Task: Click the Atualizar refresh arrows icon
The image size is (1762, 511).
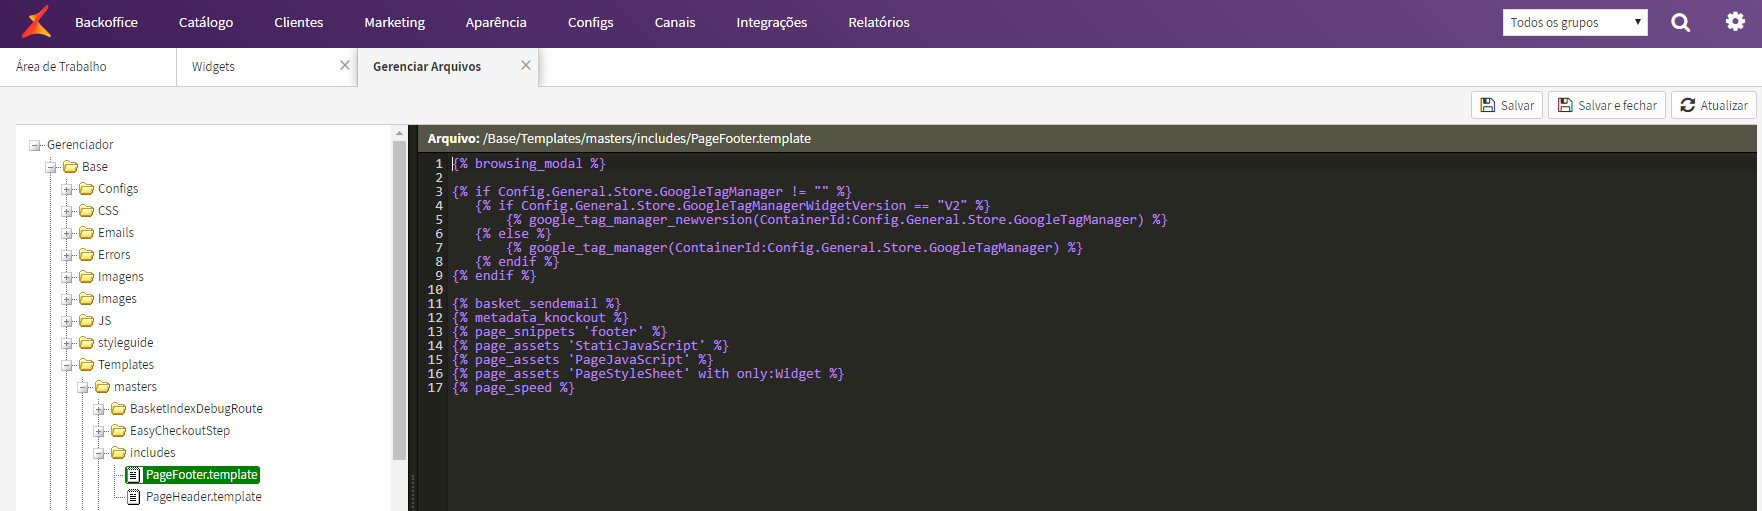Action: tap(1688, 105)
